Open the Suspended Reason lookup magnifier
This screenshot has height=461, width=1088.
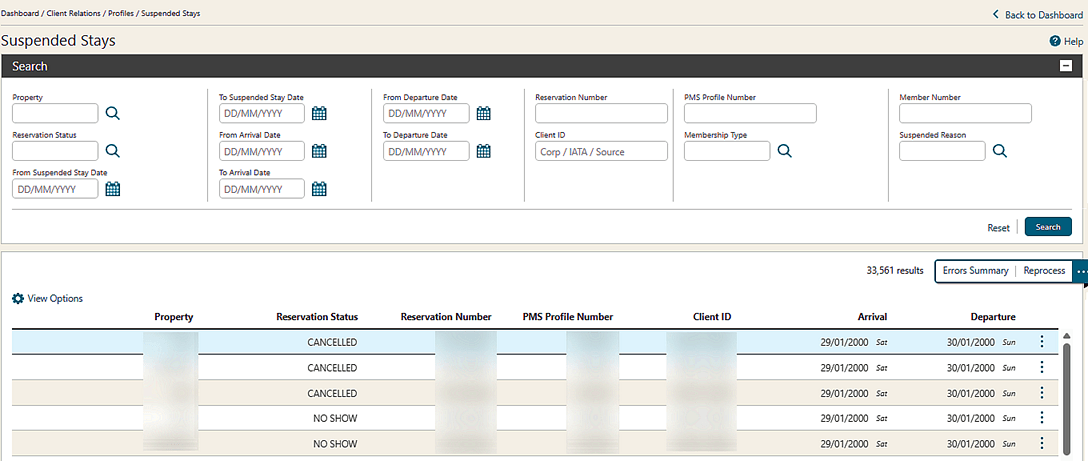[999, 151]
